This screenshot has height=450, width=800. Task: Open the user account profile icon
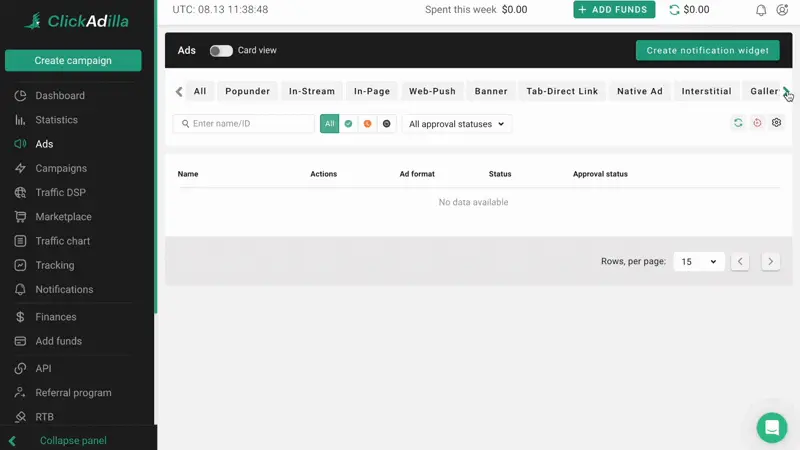click(x=782, y=10)
